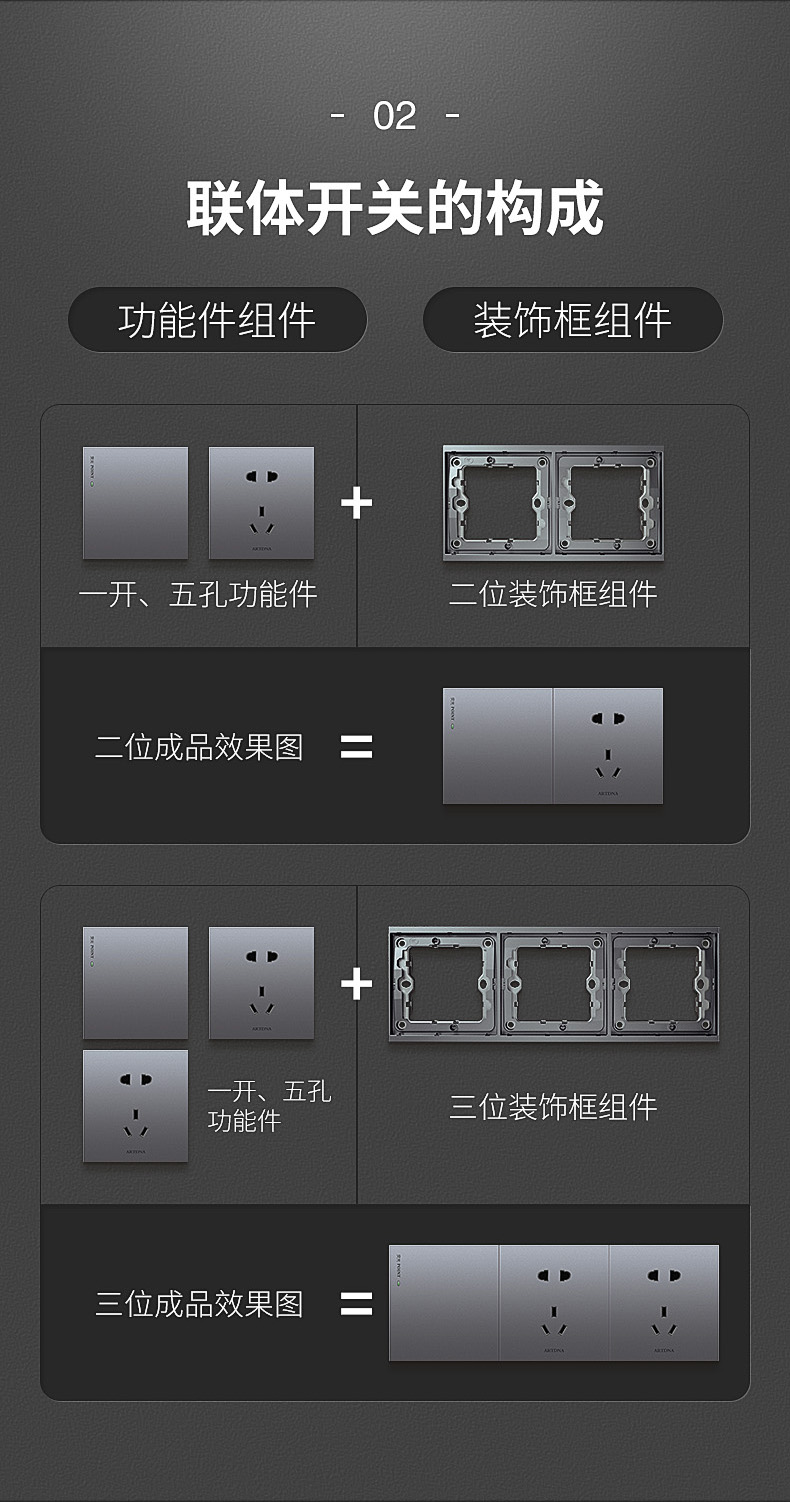Click the plus sign beside three-gang frame
This screenshot has height=1502, width=790.
pos(356,984)
